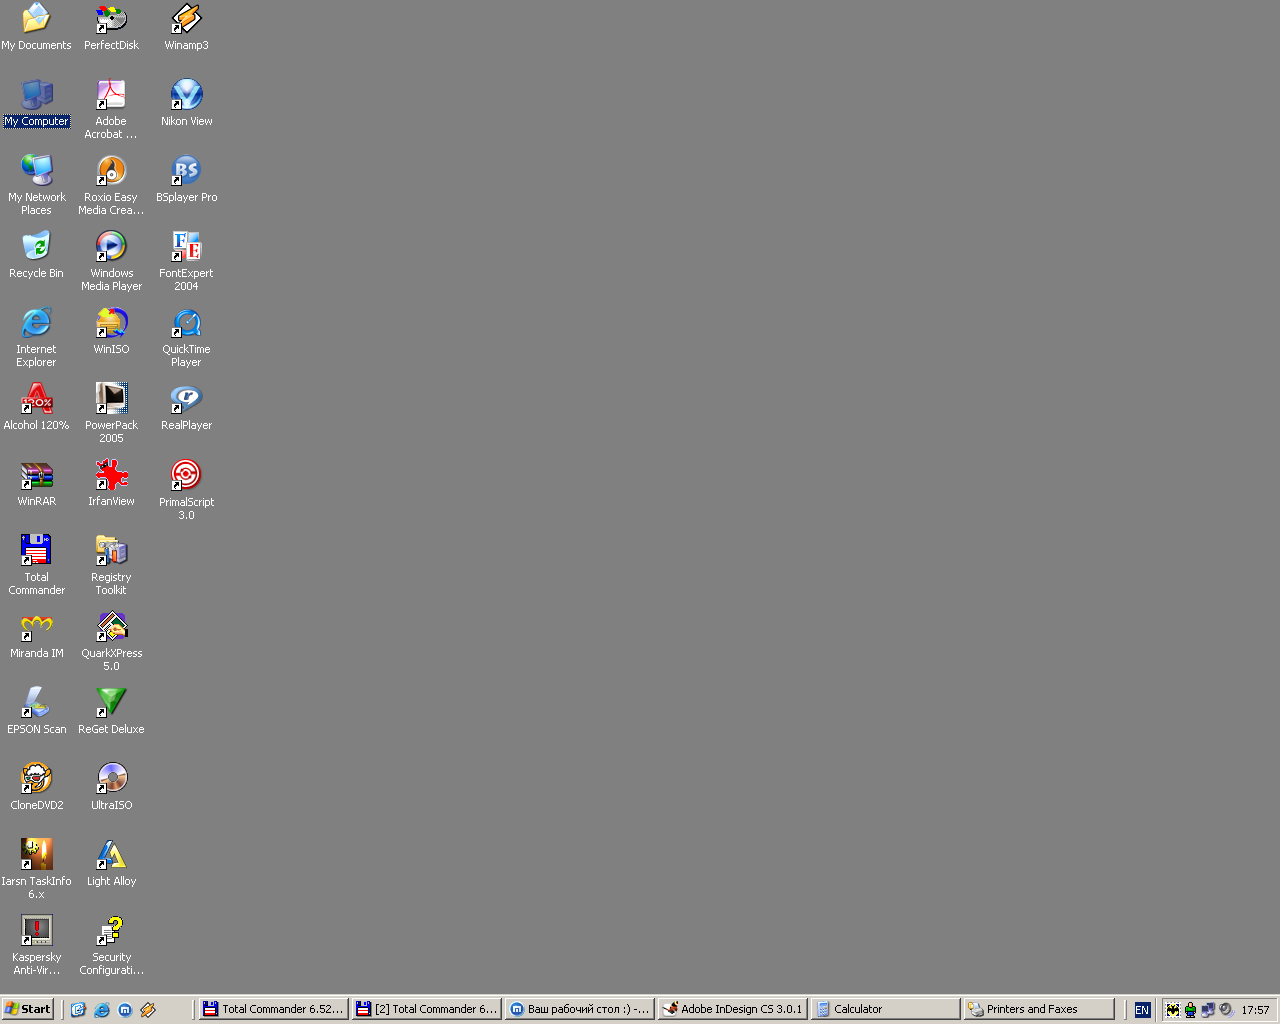Image resolution: width=1280 pixels, height=1024 pixels.
Task: Select UltraISO shortcut
Action: tap(111, 787)
